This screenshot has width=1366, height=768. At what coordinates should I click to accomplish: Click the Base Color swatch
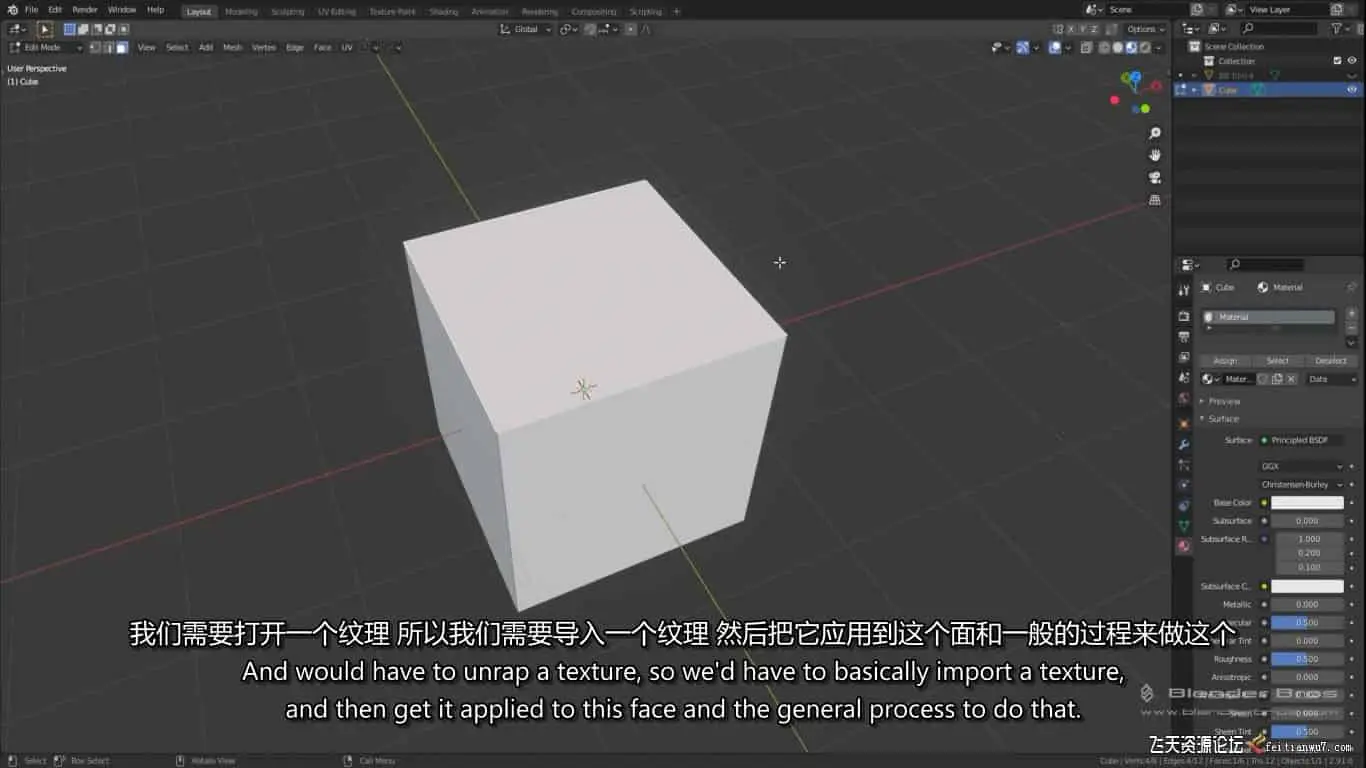coord(1307,503)
